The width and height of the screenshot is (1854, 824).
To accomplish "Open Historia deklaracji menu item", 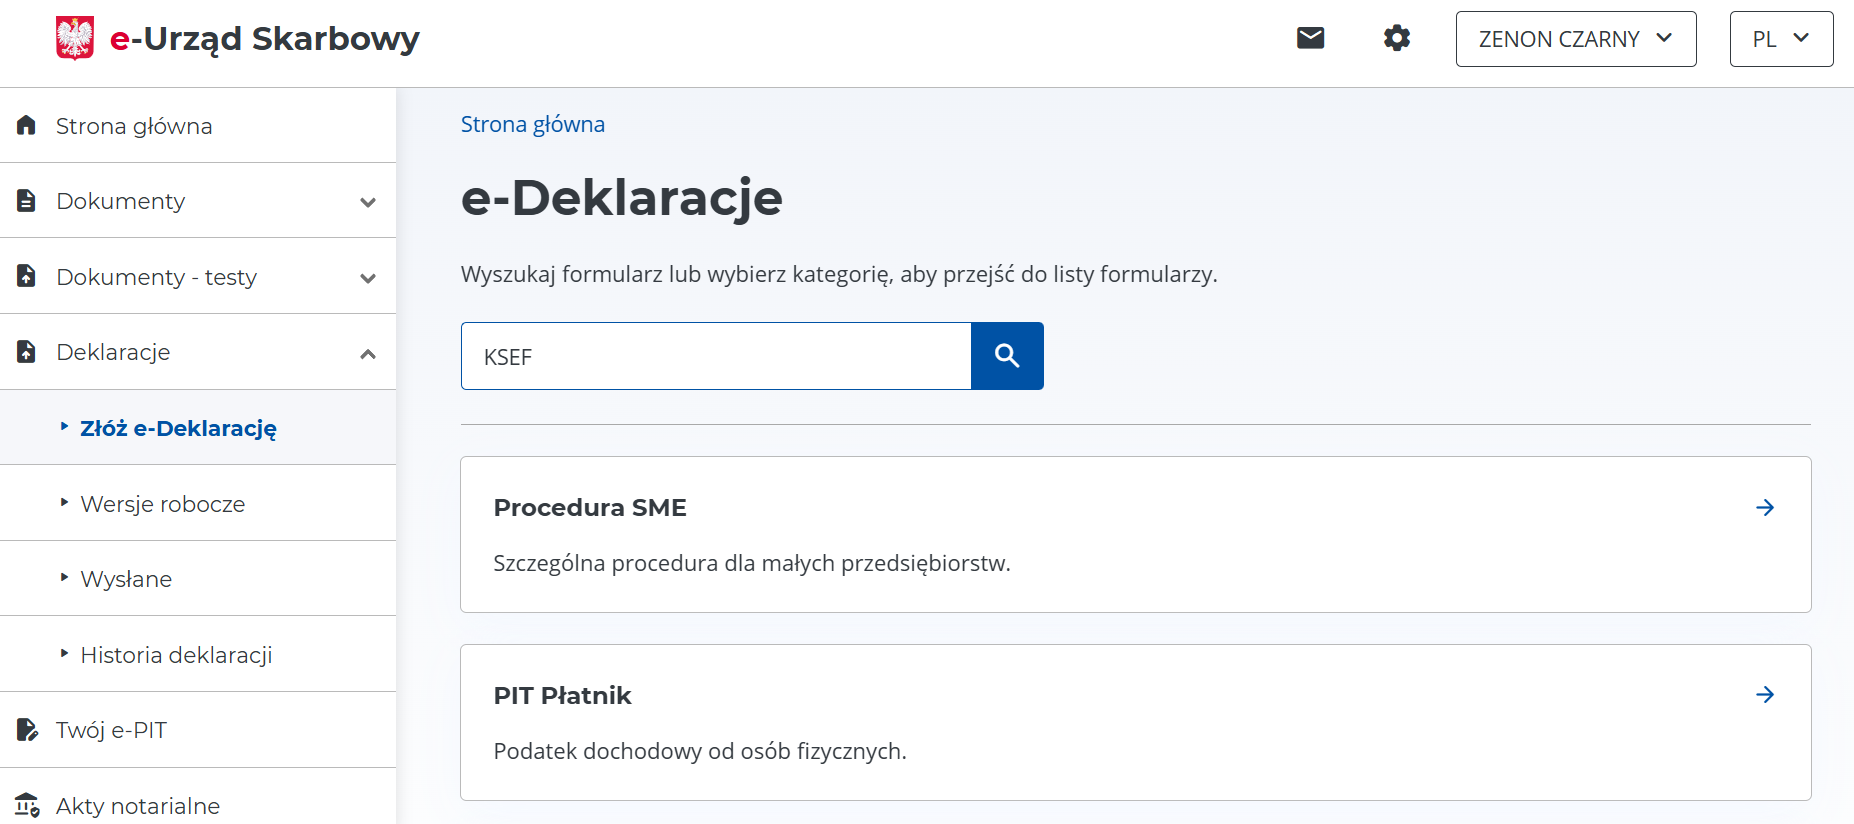I will pos(176,655).
